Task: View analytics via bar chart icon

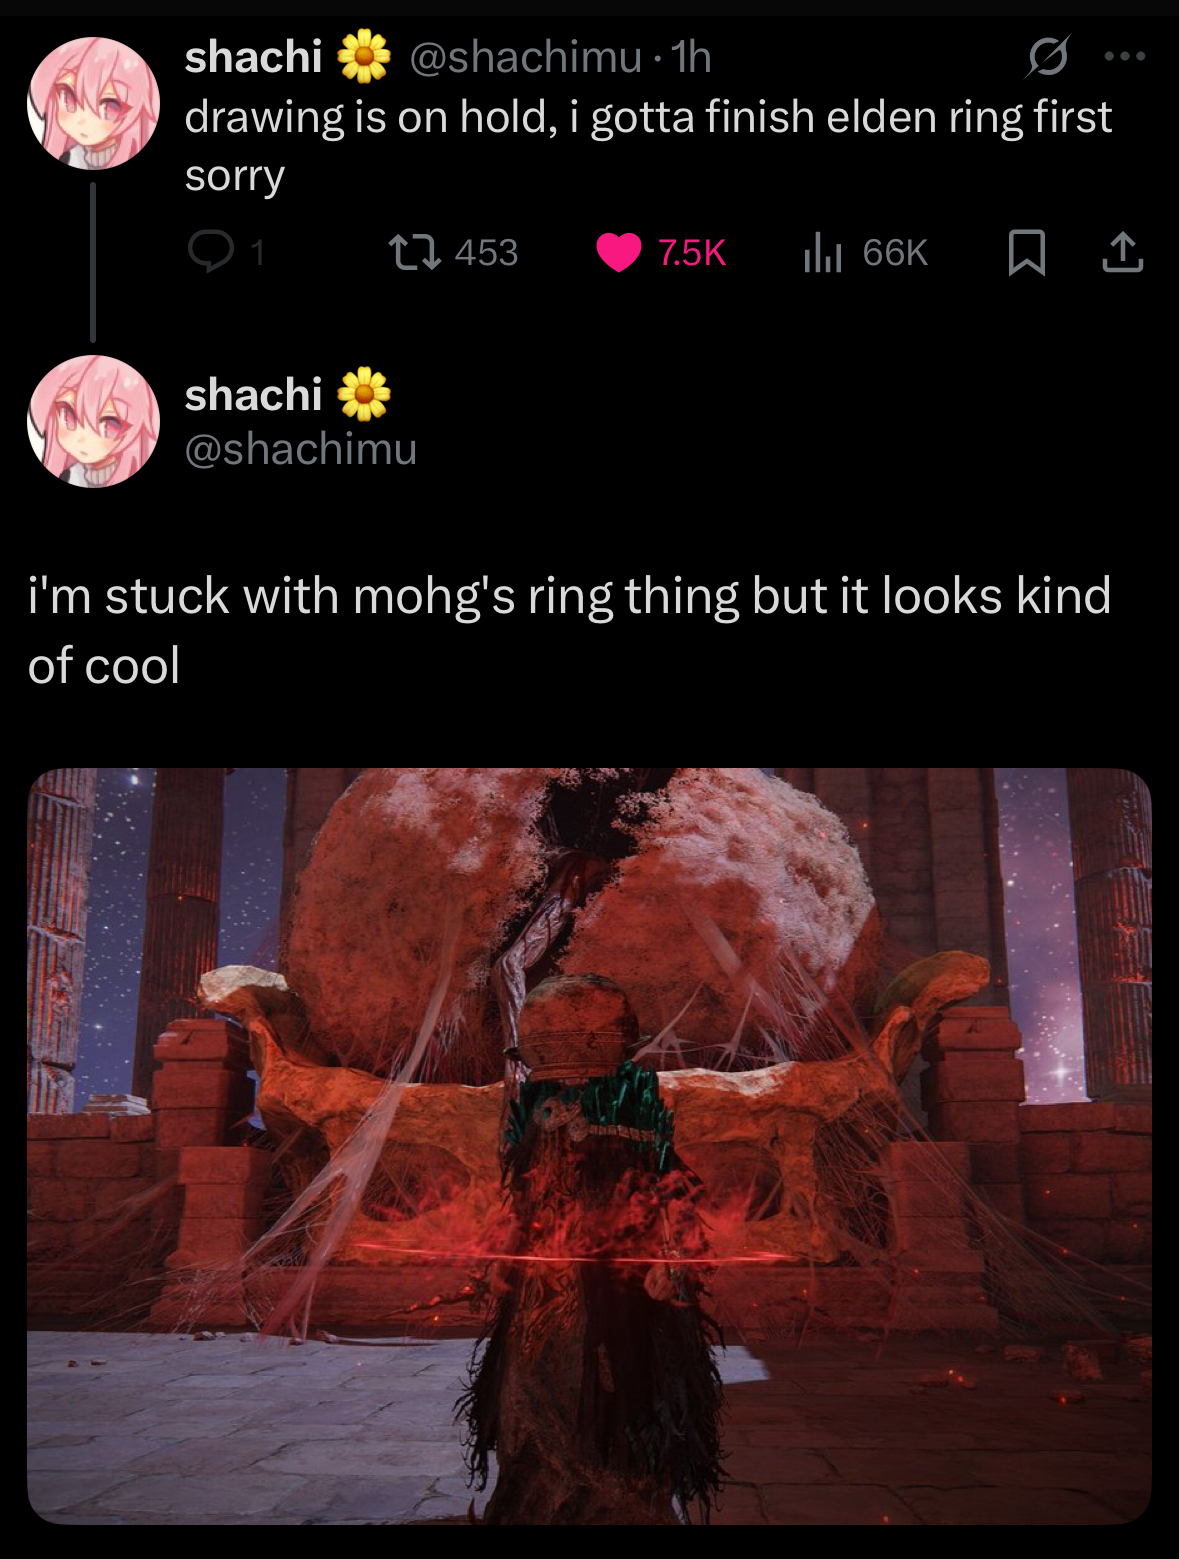Action: coord(822,252)
